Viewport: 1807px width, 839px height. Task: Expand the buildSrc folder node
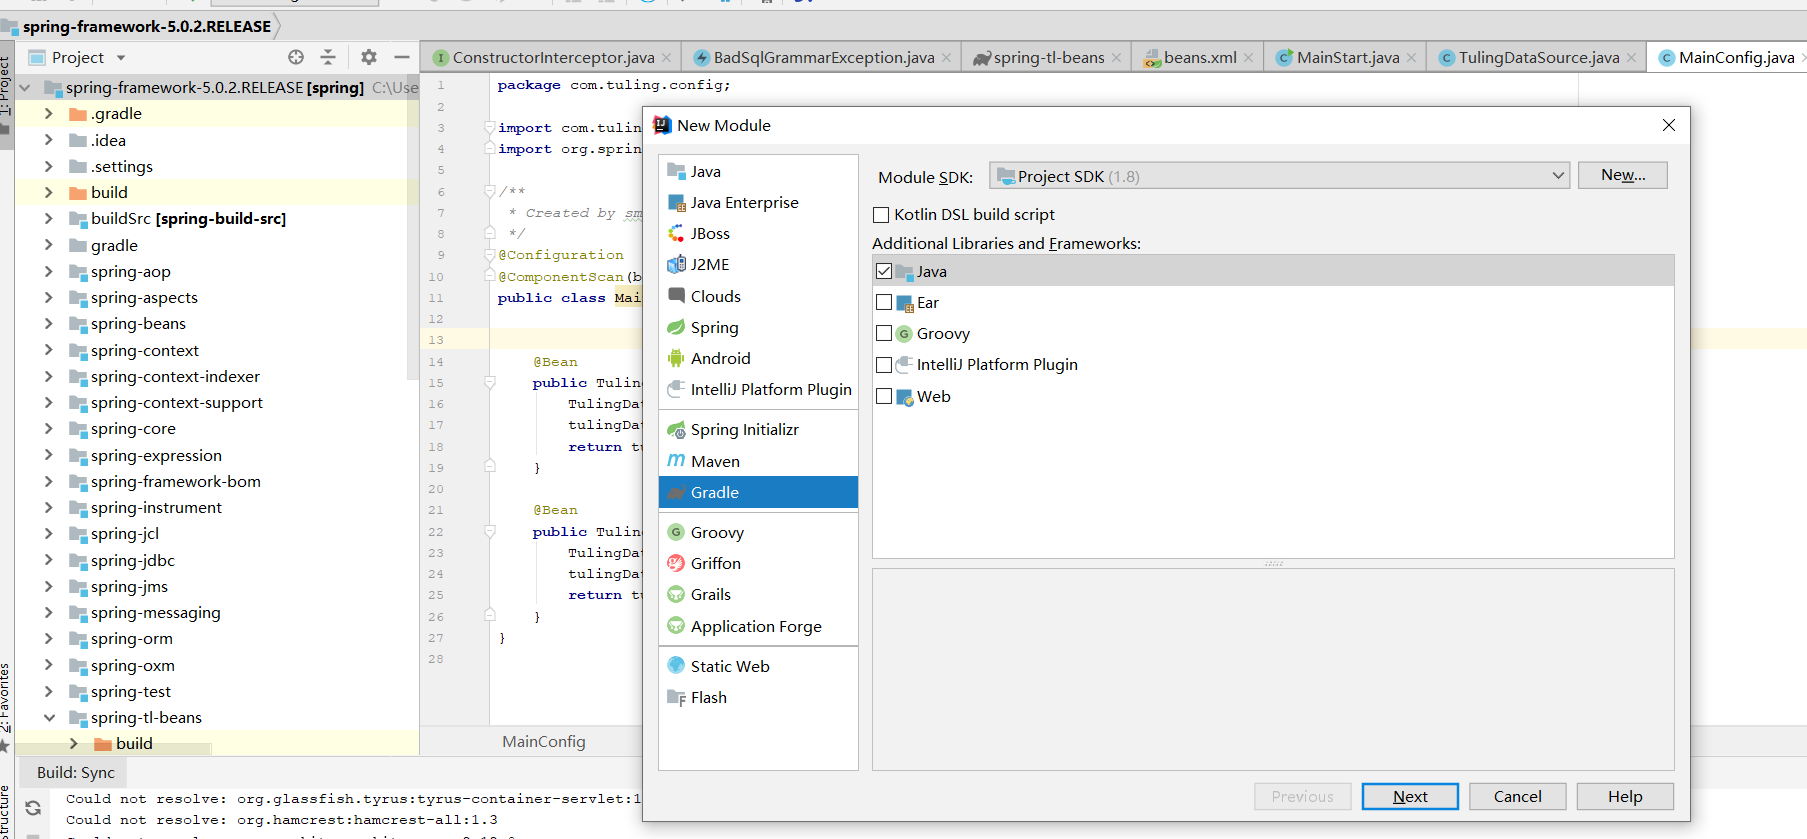coord(48,218)
